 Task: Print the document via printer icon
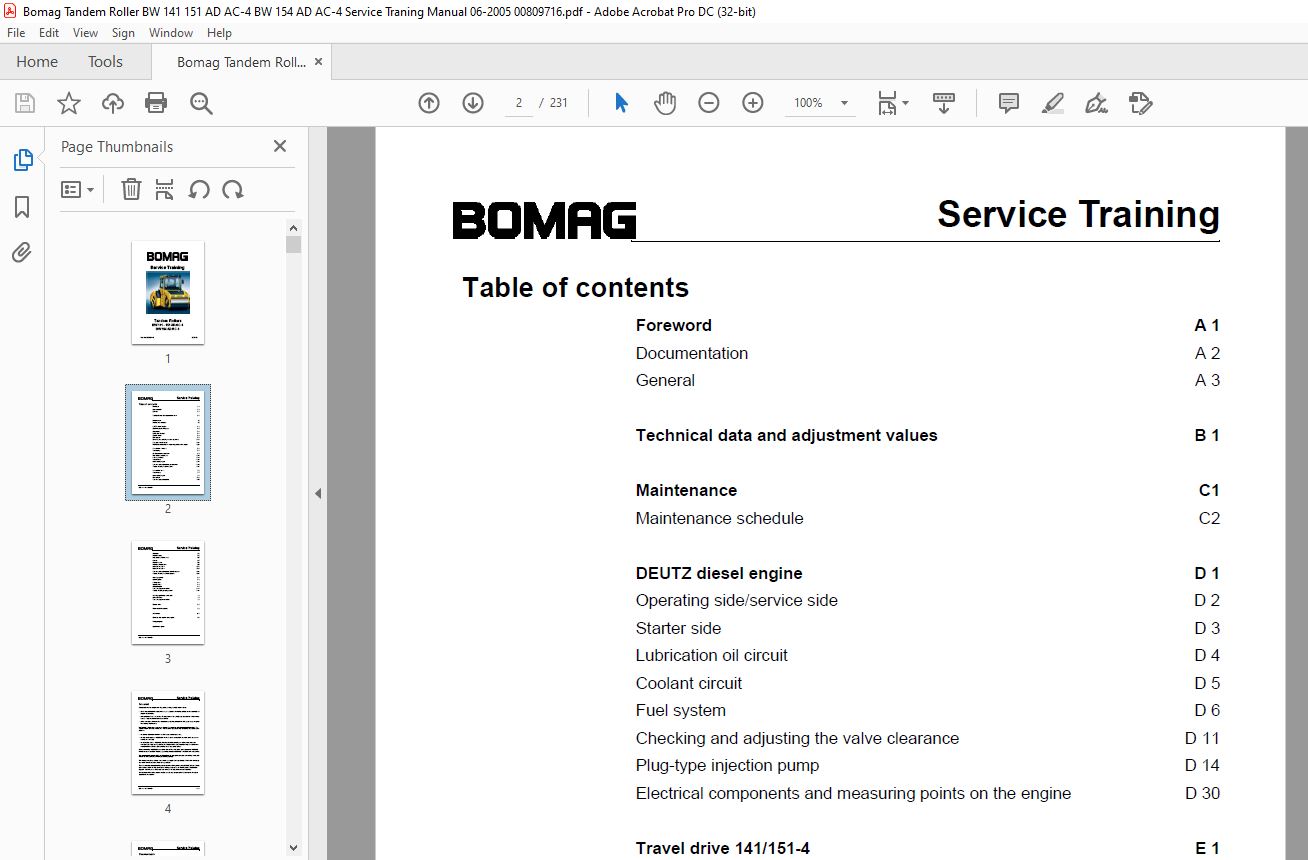tap(156, 103)
